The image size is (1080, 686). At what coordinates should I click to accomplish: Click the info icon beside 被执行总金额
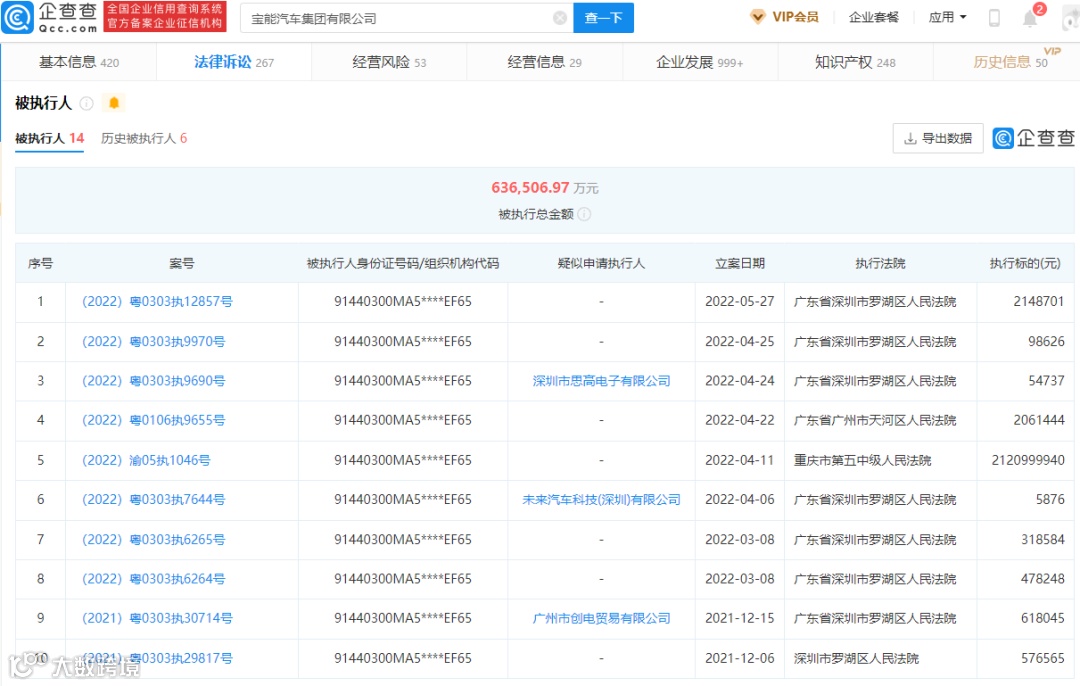(584, 214)
